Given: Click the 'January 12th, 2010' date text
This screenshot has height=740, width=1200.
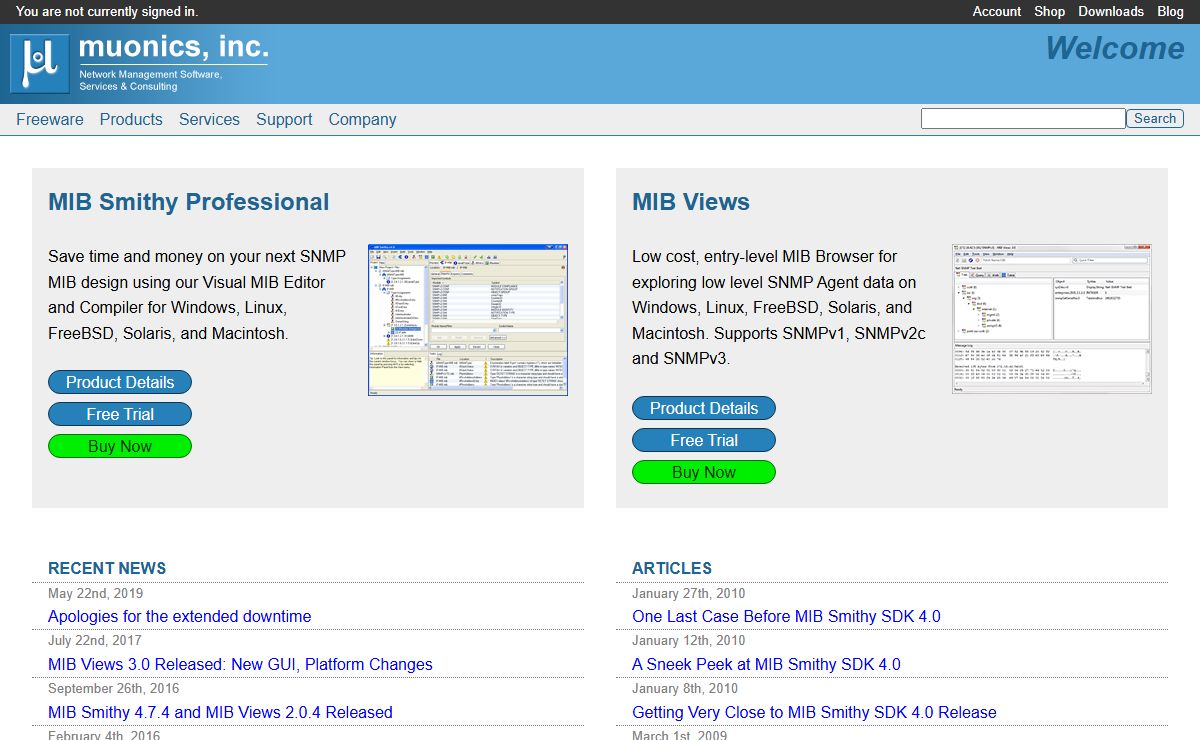Looking at the screenshot, I should (x=689, y=641).
